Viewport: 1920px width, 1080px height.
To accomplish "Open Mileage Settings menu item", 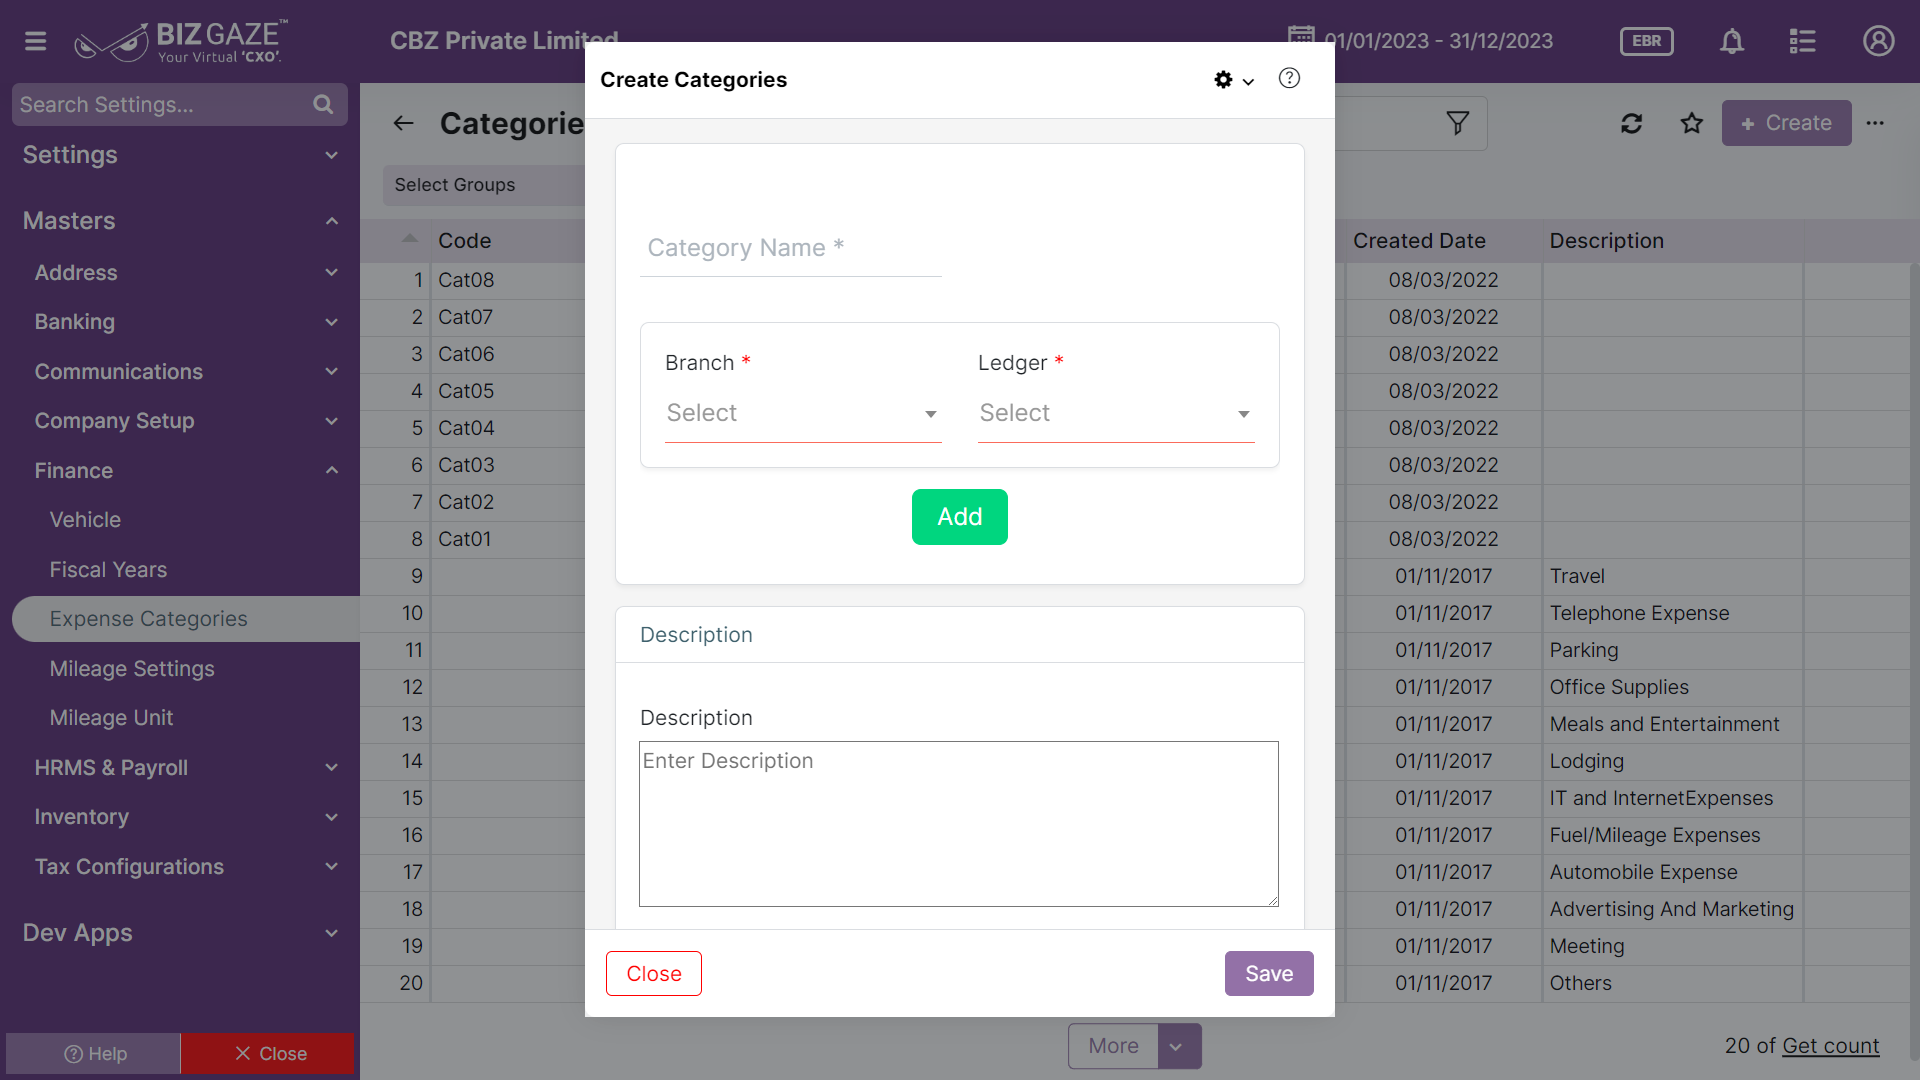I will [132, 669].
